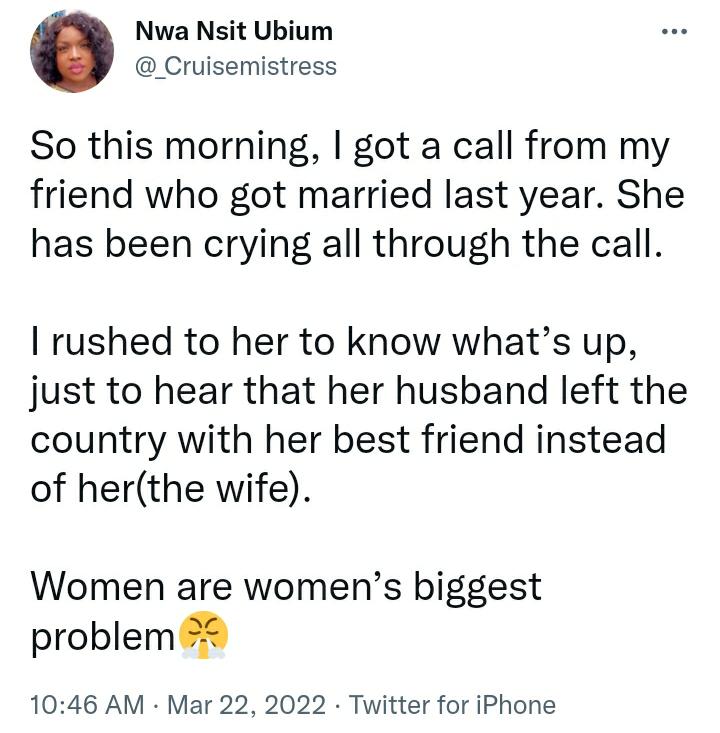
Task: Open Nwa Nsit Ubium's profile picture
Action: pyautogui.click(x=72, y=51)
